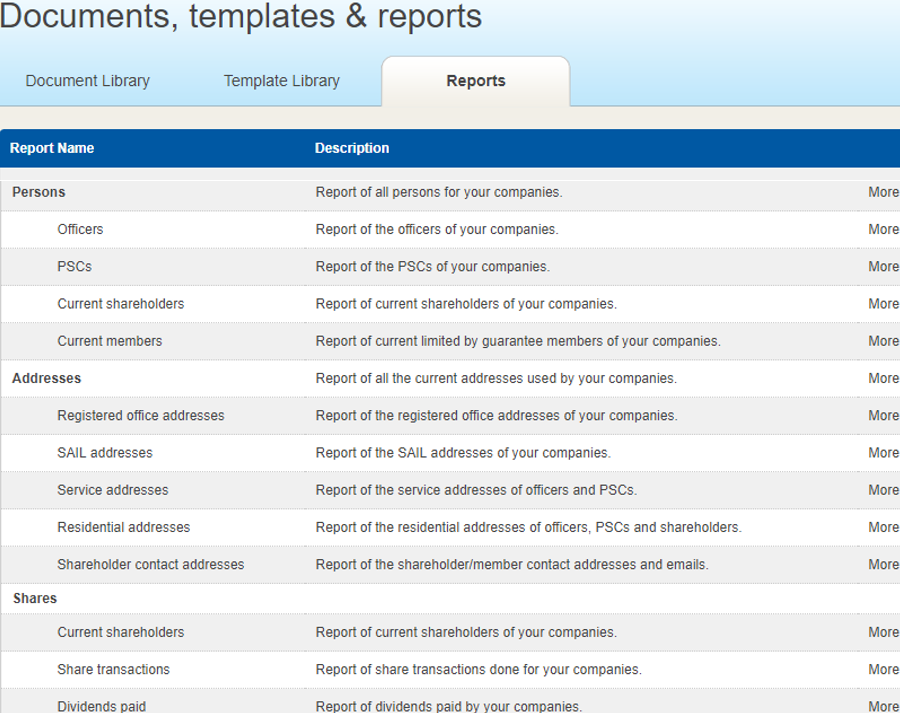This screenshot has width=900, height=713.
Task: Click More link for SAIL addresses row
Action: (883, 452)
